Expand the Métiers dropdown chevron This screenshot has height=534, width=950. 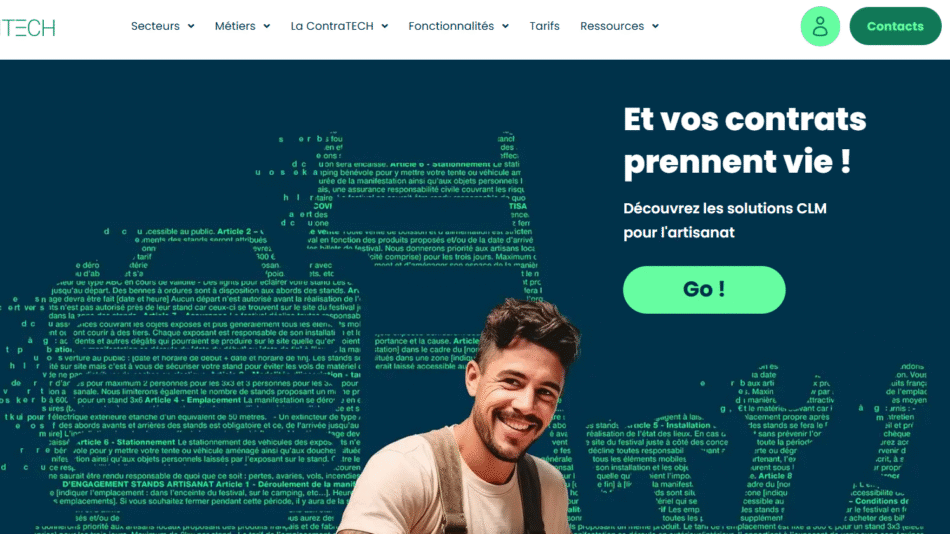[x=267, y=26]
